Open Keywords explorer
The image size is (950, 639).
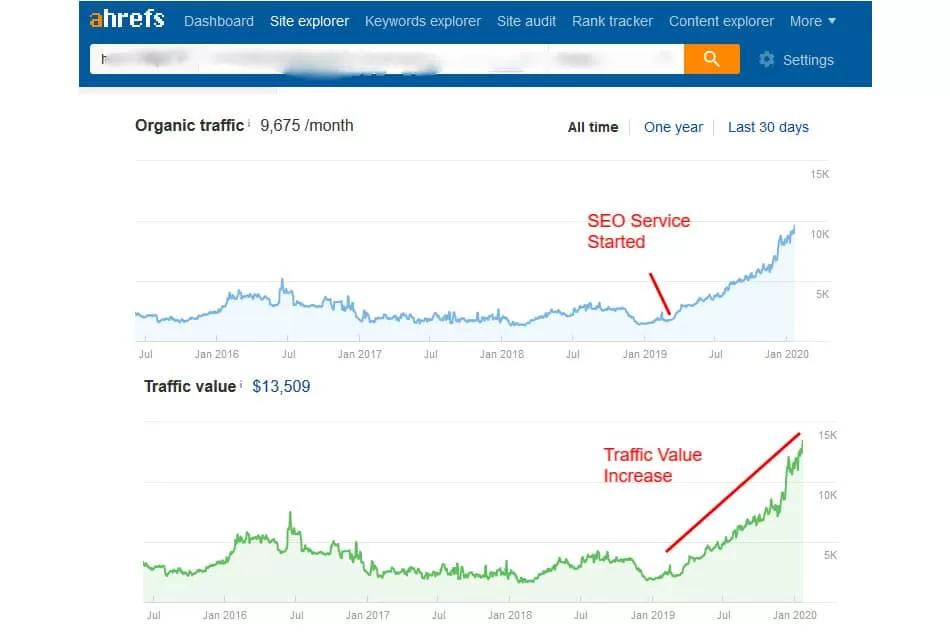[x=422, y=21]
